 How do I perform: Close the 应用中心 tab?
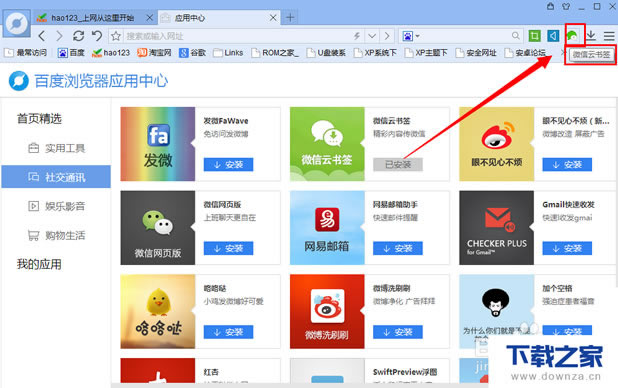tap(273, 18)
